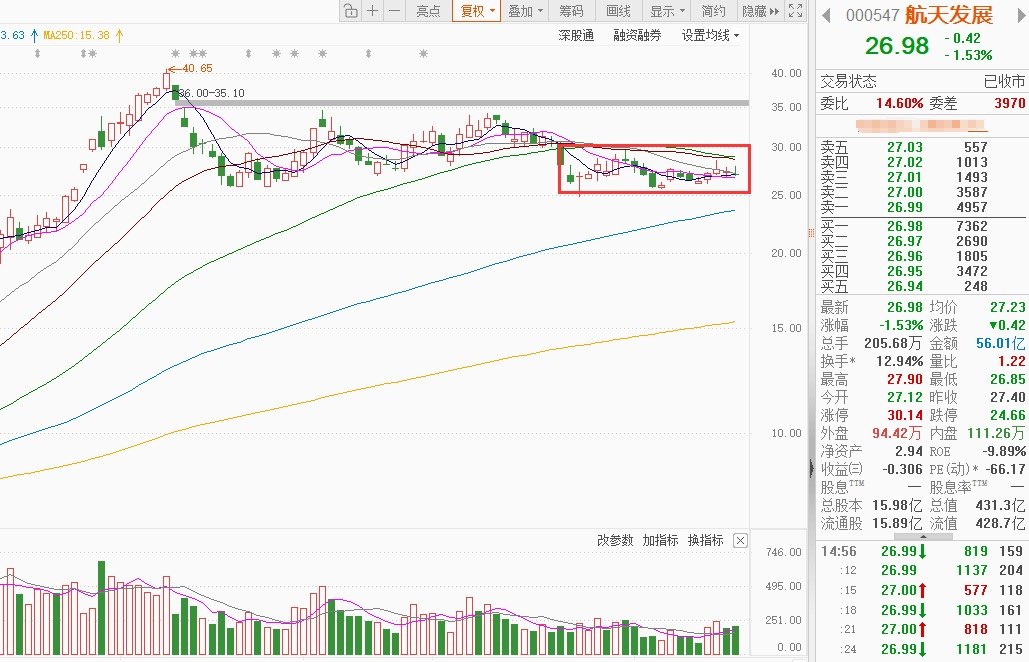Click the side panel collapse handle
The image size is (1029, 662).
812,468
